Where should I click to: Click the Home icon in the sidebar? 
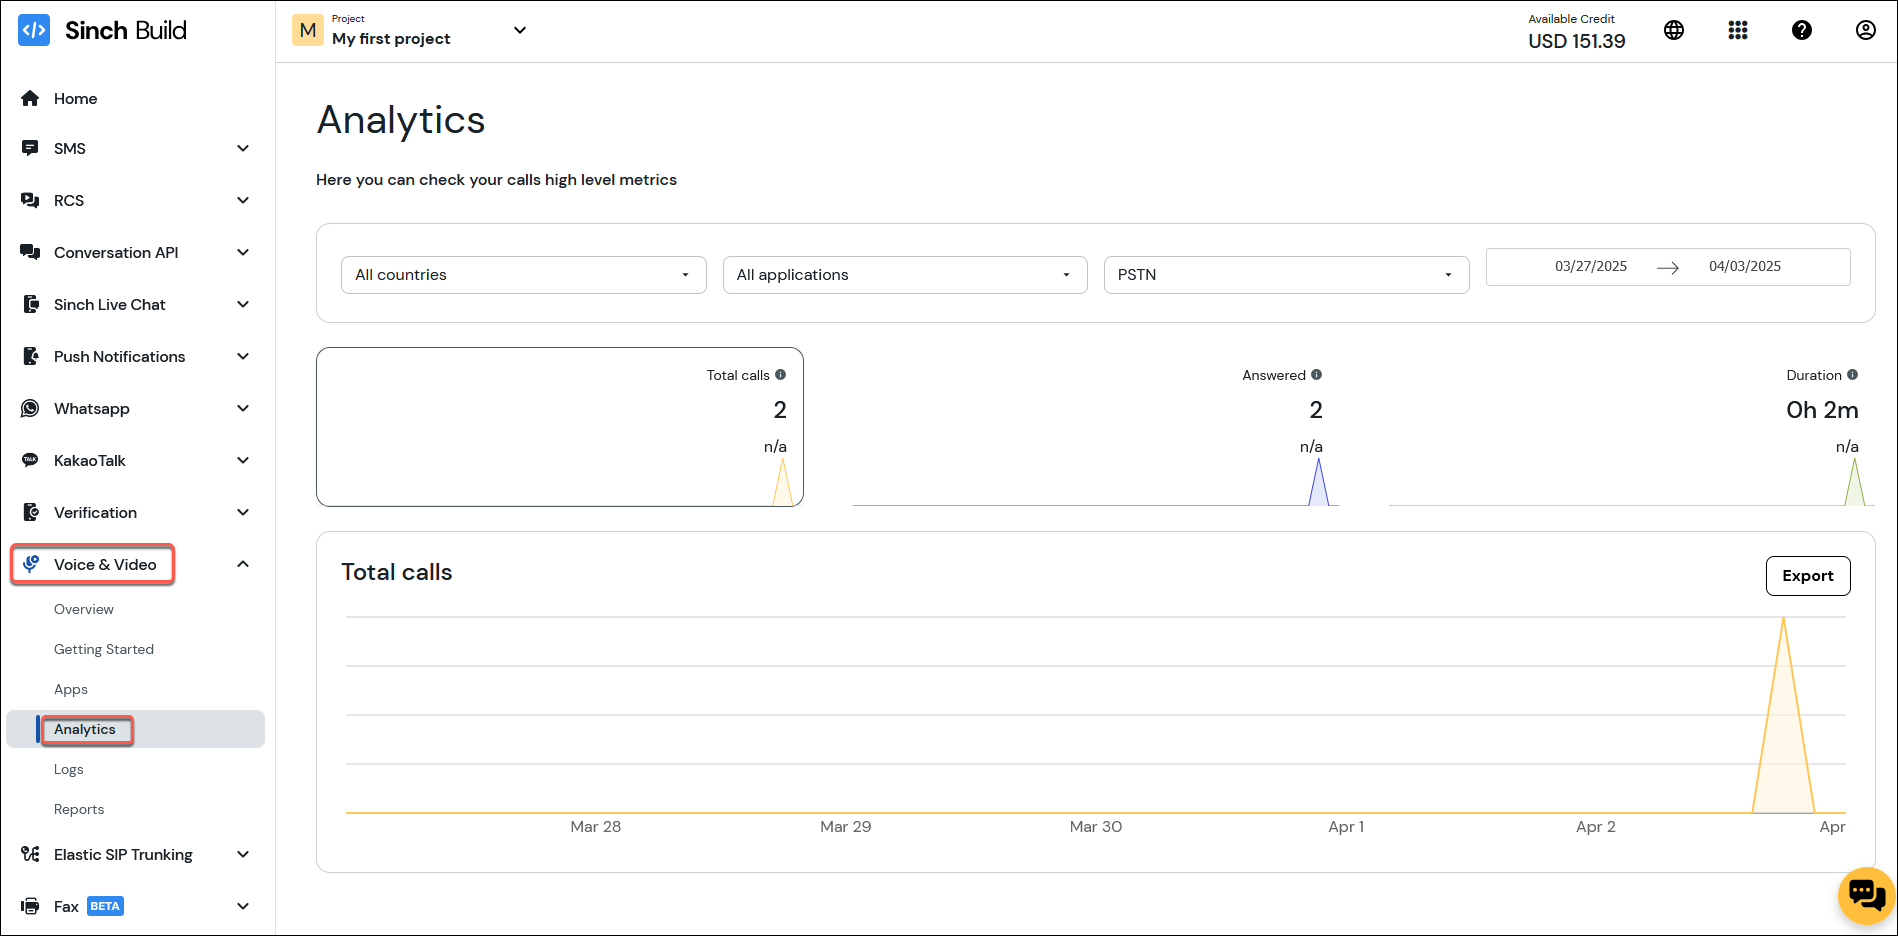30,98
